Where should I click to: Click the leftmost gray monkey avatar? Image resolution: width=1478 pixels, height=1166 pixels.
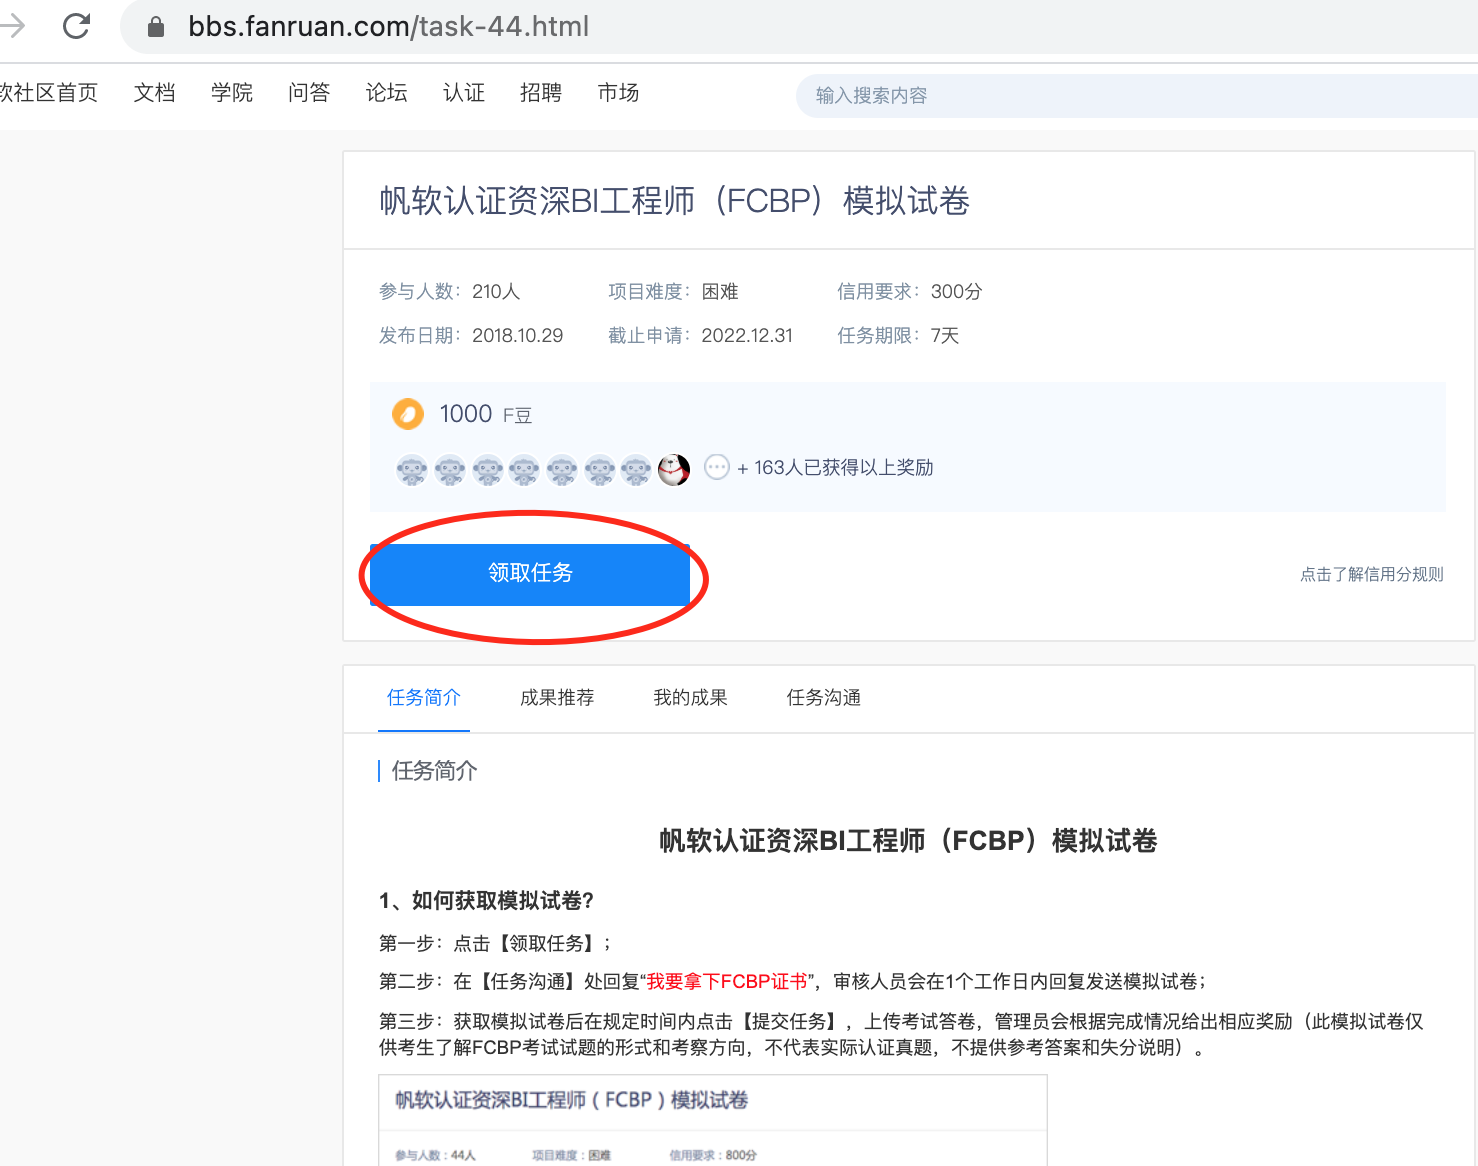[412, 469]
